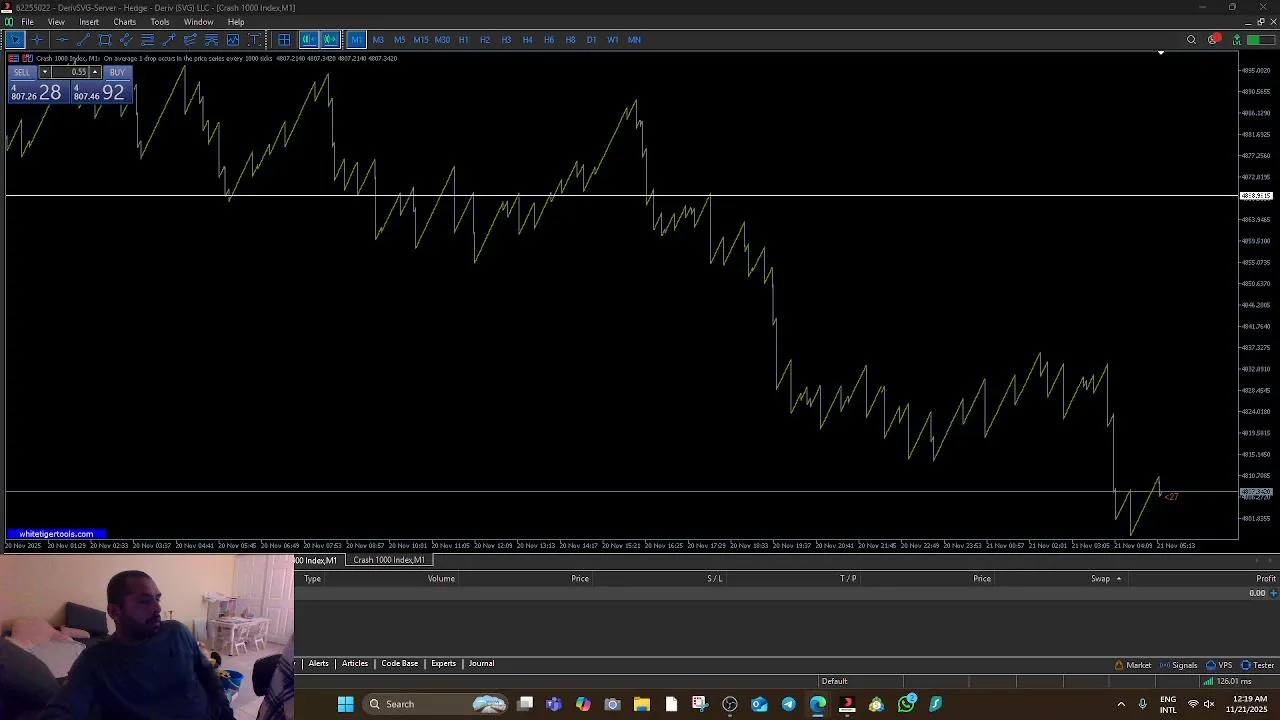
Task: Pick the text label tool
Action: [254, 40]
